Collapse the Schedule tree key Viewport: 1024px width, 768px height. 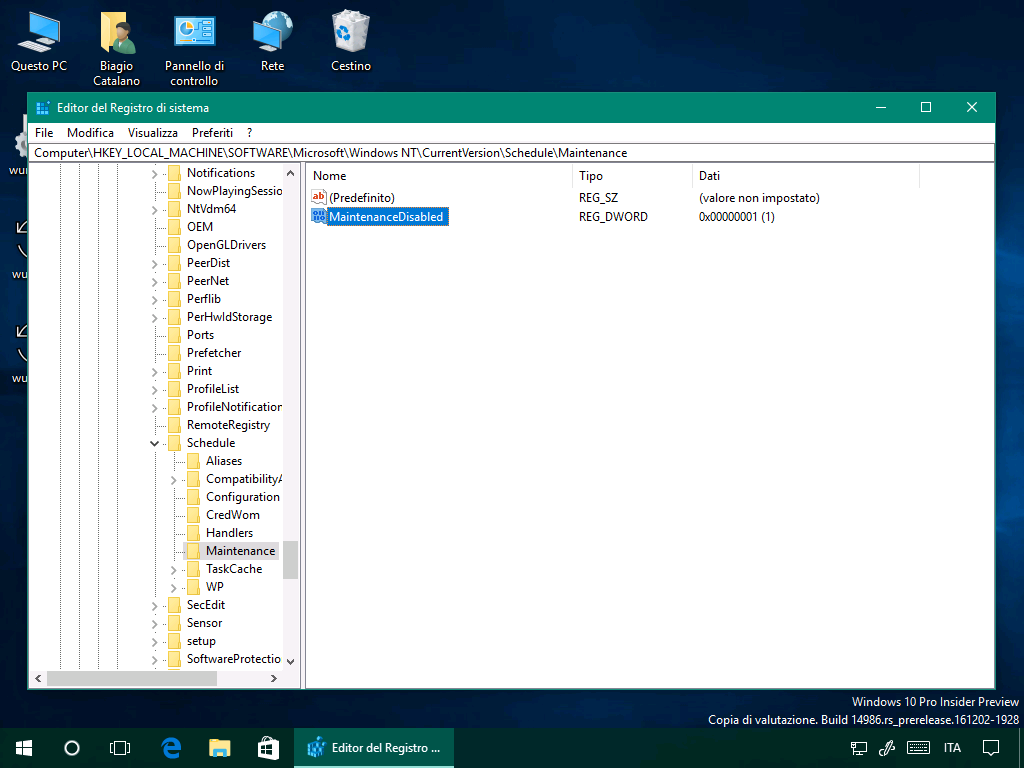pos(154,443)
